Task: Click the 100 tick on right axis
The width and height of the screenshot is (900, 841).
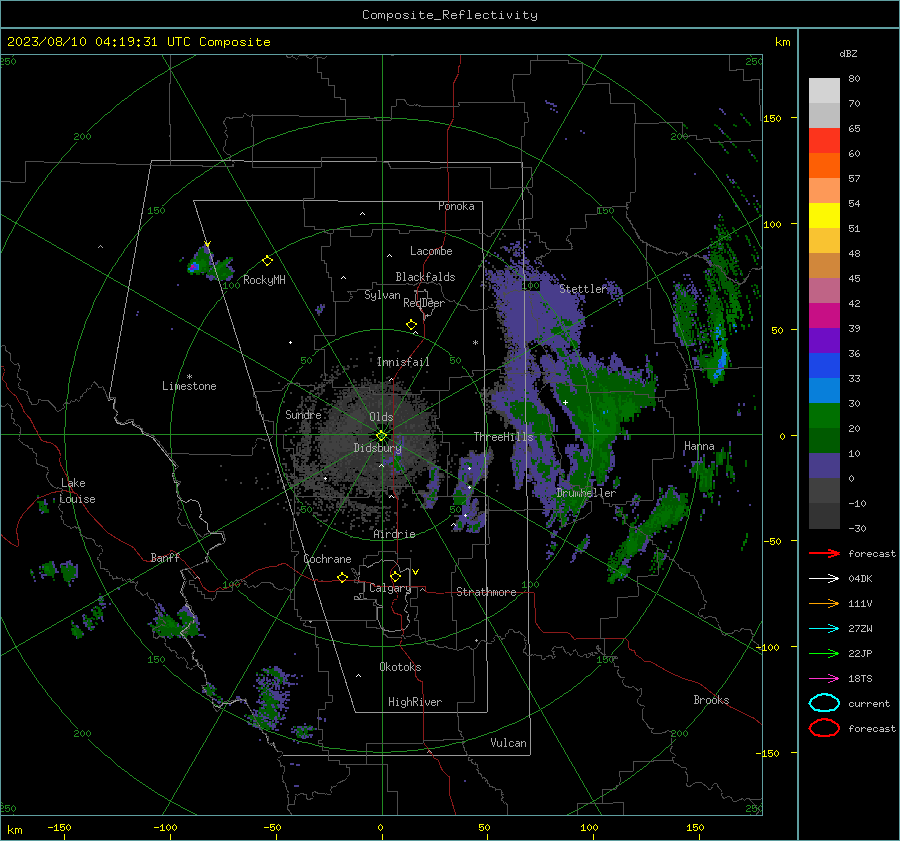Action: click(x=772, y=224)
